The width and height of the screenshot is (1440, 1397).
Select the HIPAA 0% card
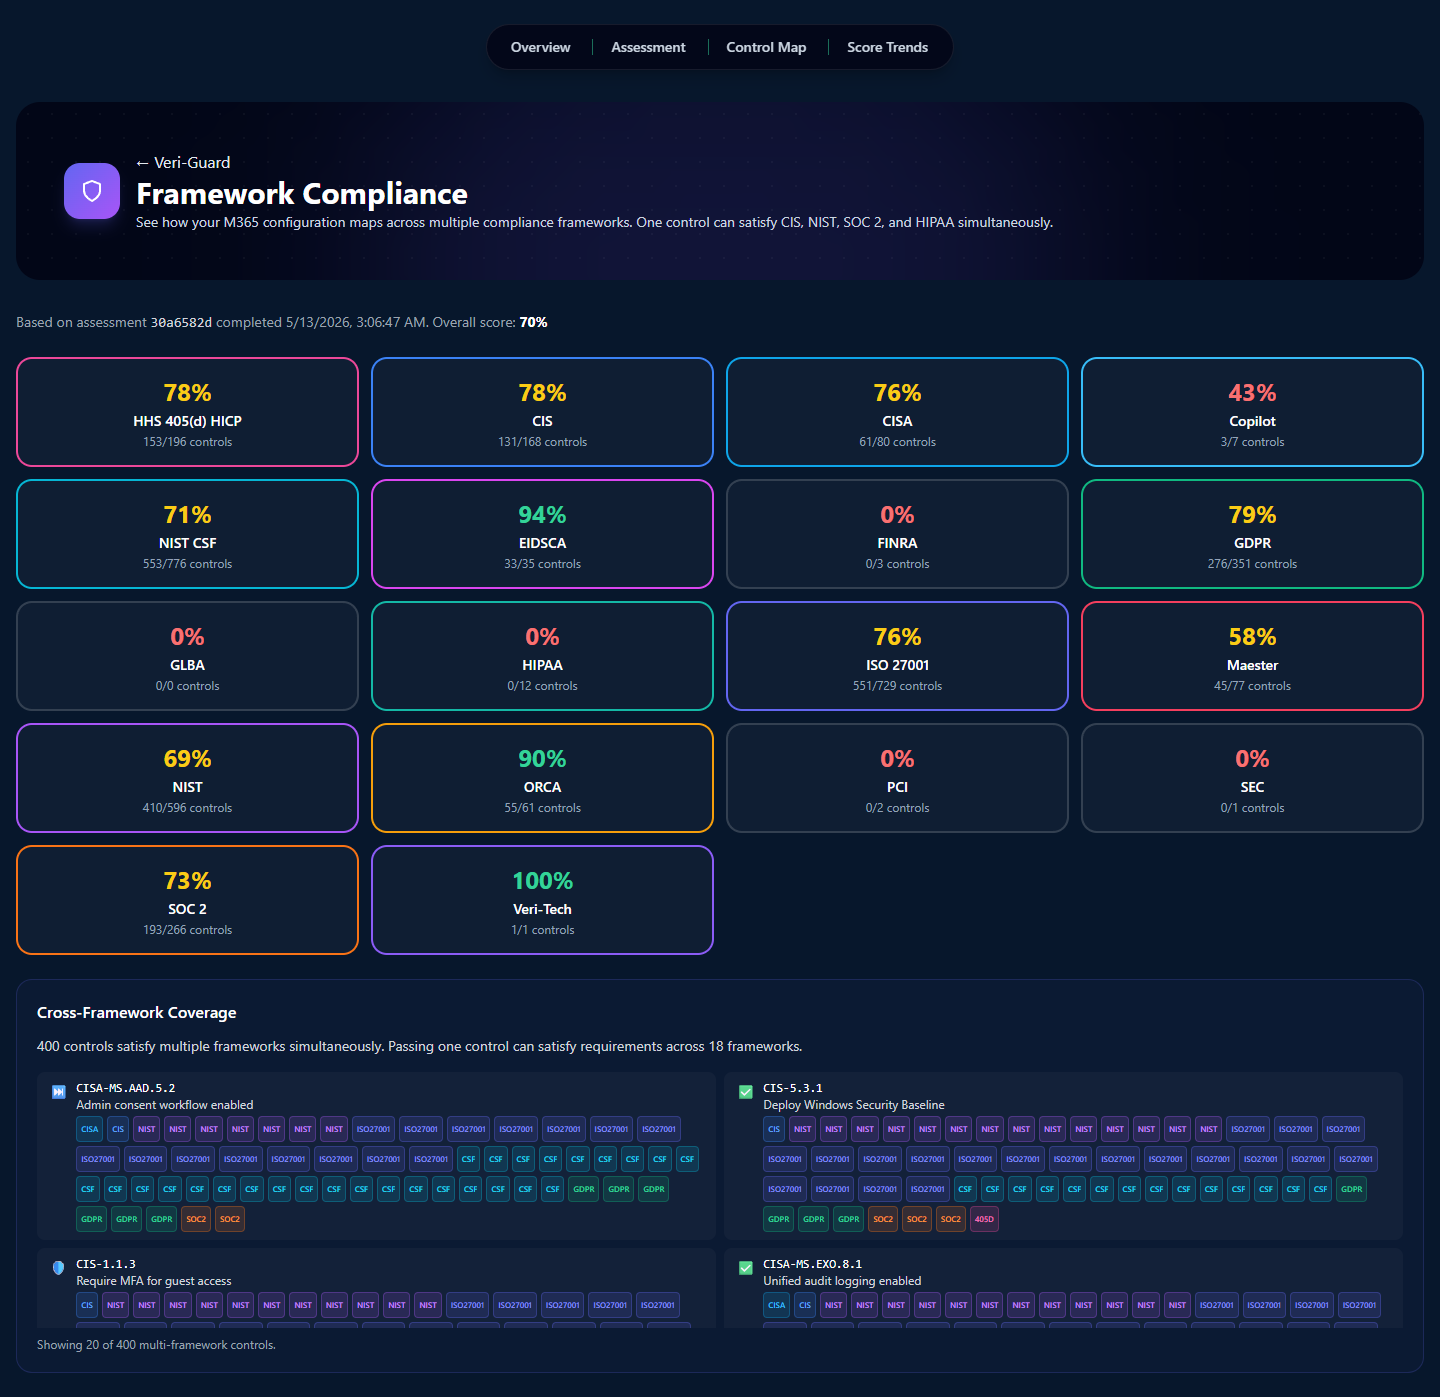[x=542, y=656]
